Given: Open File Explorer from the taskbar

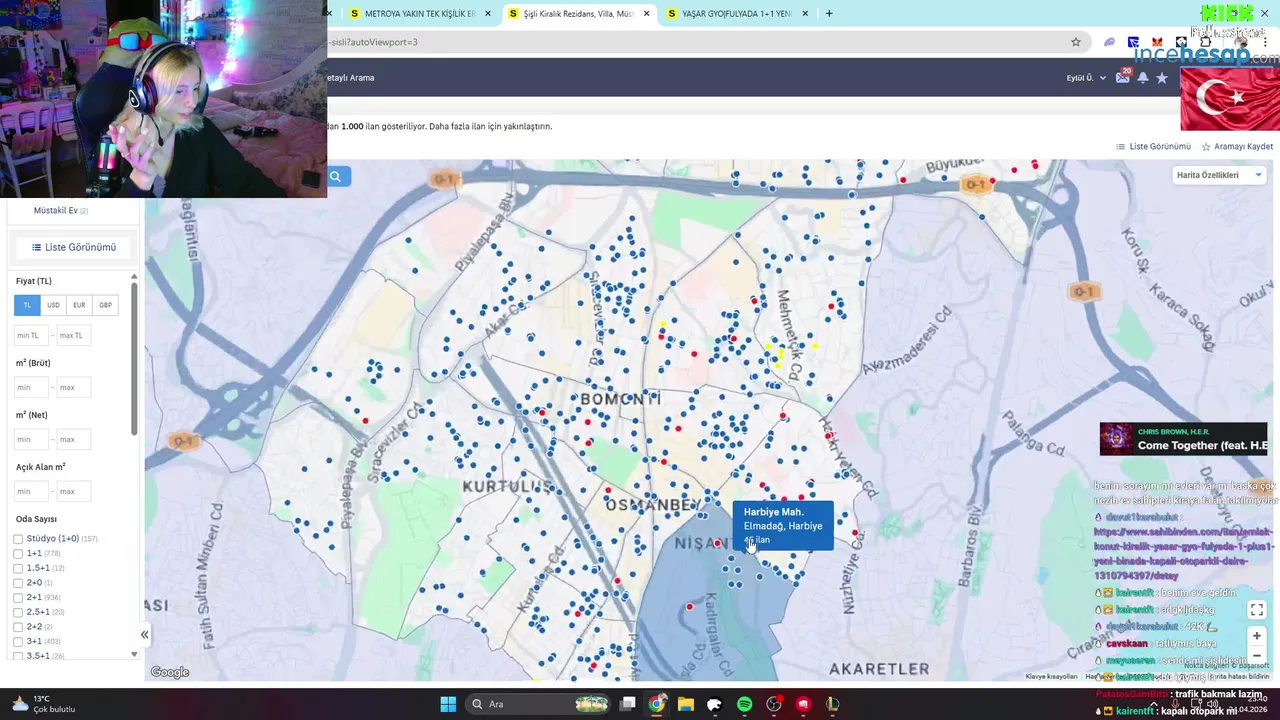Looking at the screenshot, I should (686, 704).
